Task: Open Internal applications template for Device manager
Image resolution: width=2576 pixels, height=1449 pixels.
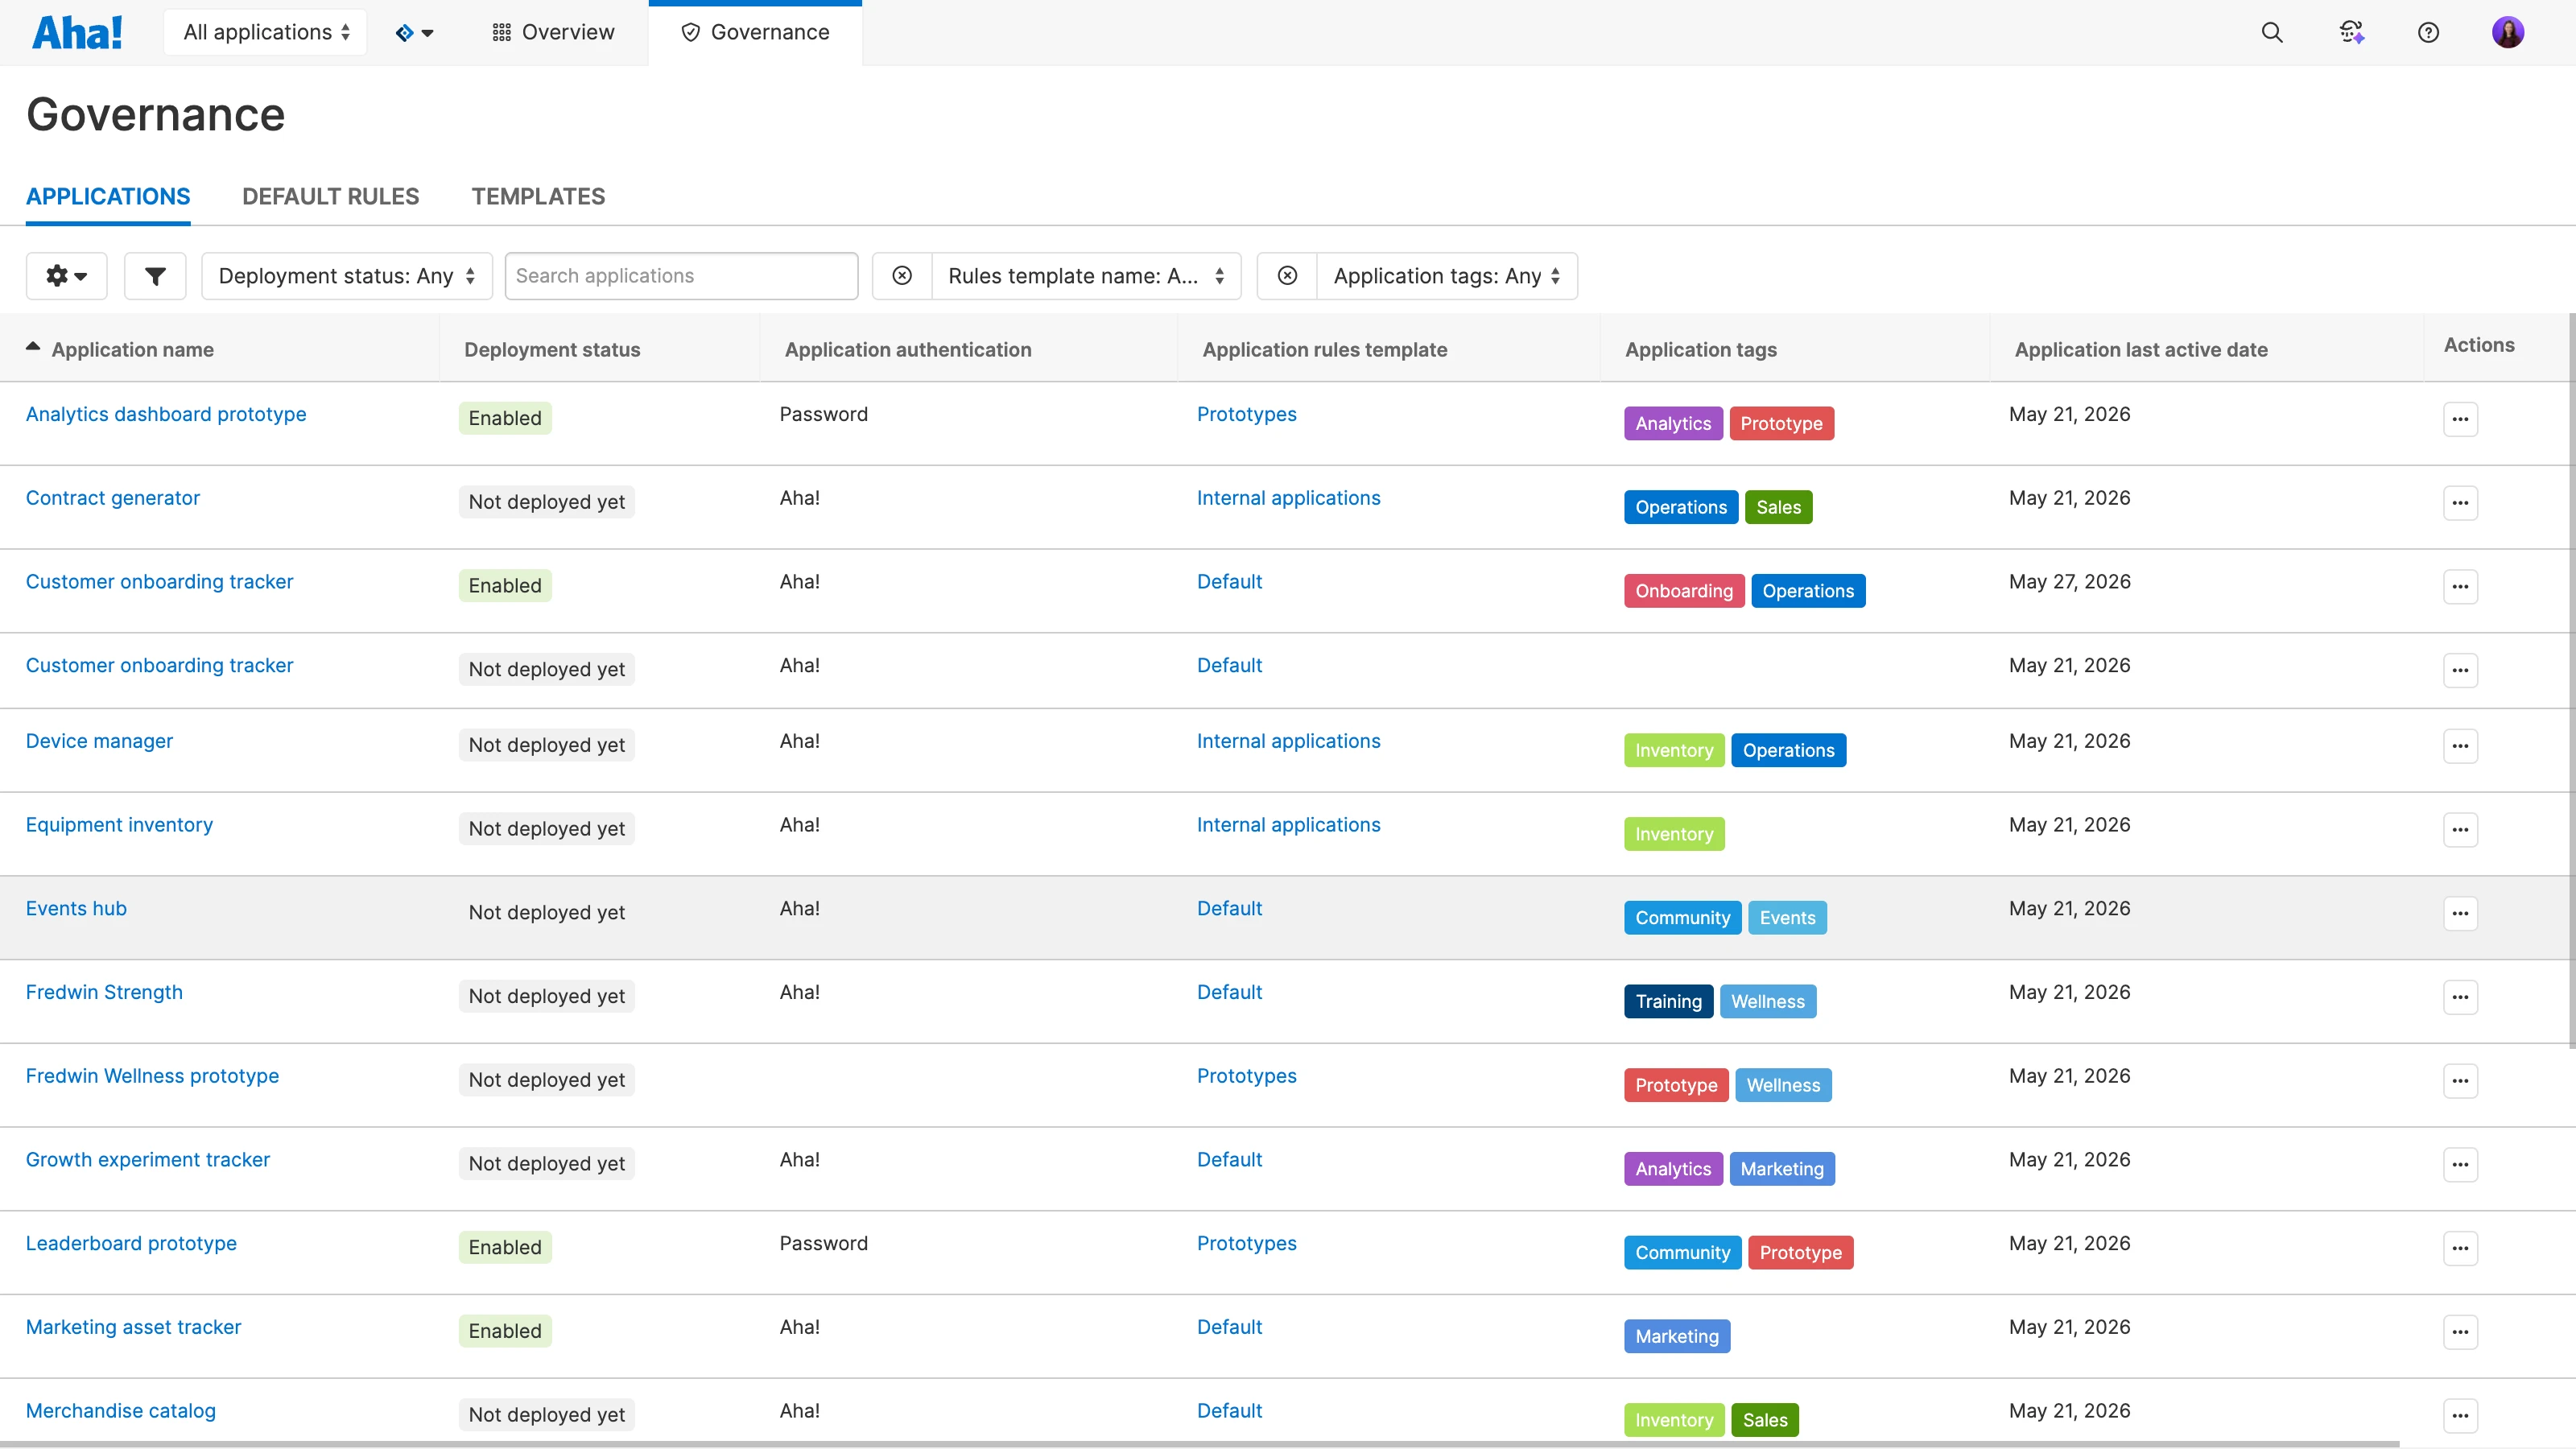Action: coord(1288,741)
